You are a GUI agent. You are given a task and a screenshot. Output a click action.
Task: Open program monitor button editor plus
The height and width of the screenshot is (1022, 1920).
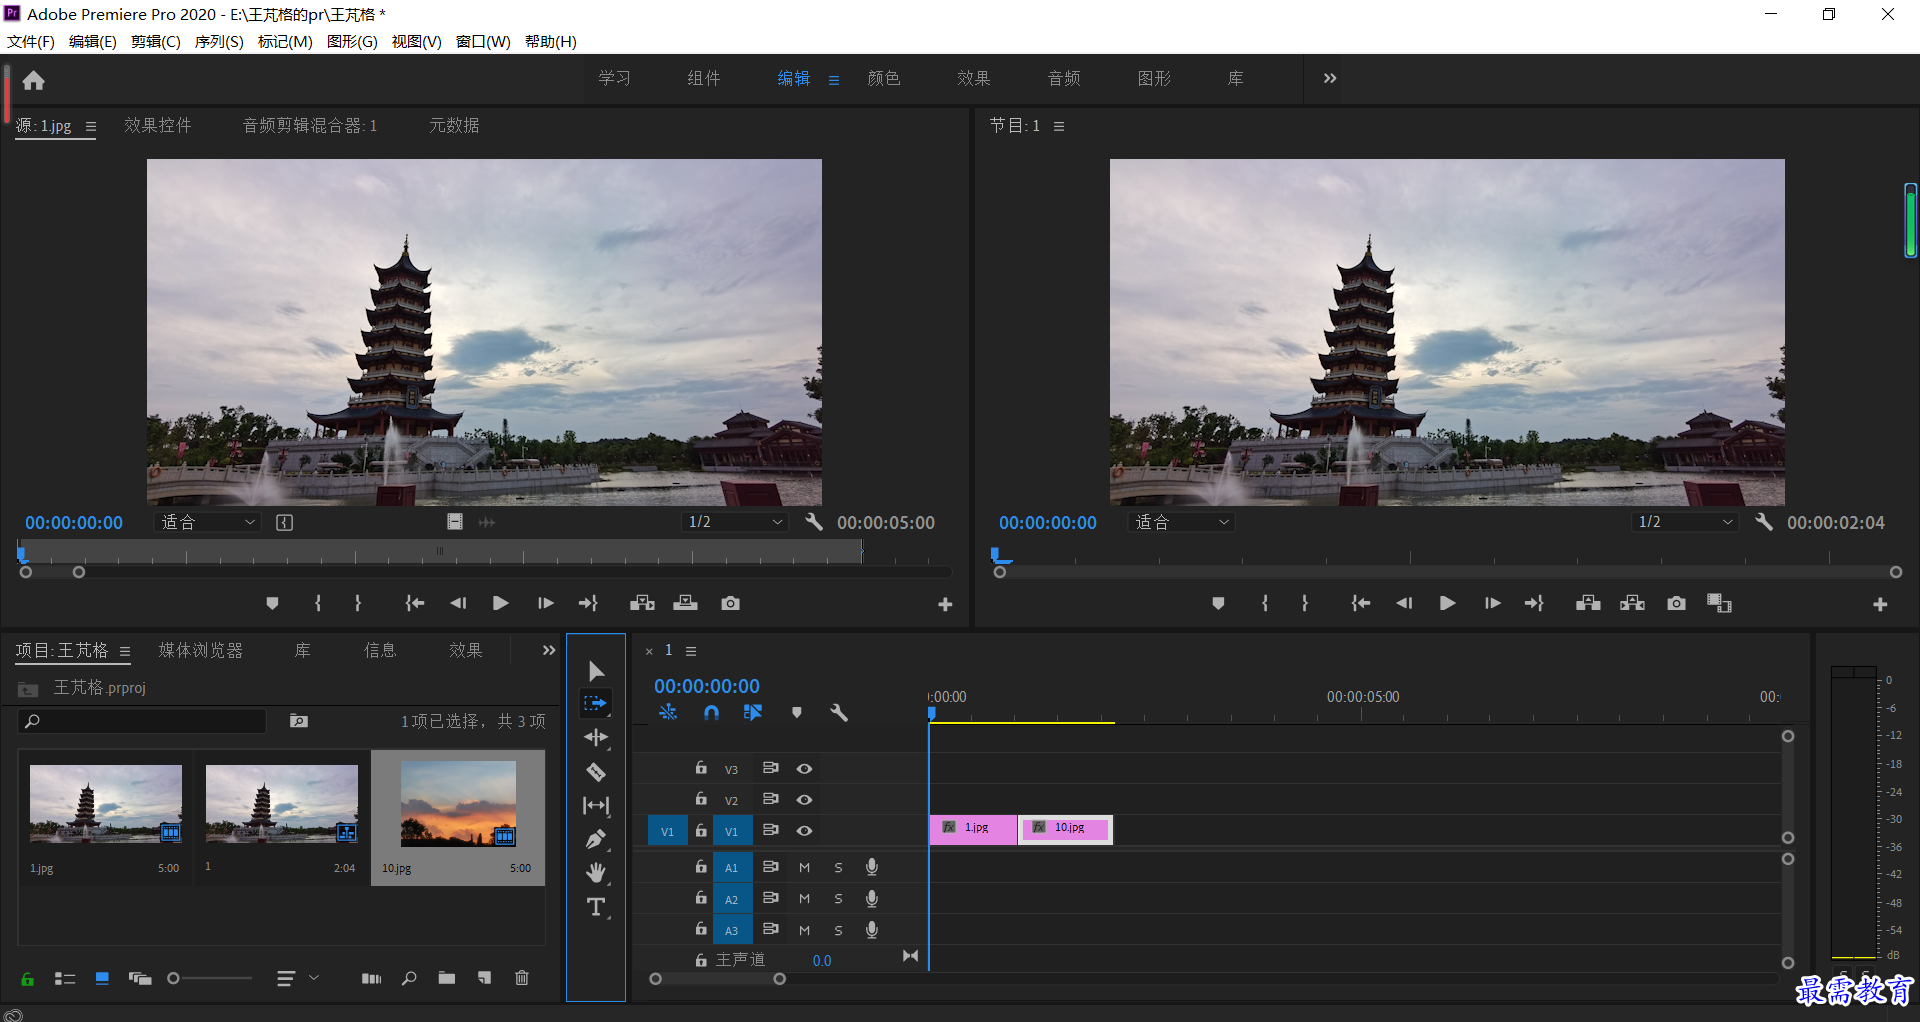pyautogui.click(x=1880, y=605)
